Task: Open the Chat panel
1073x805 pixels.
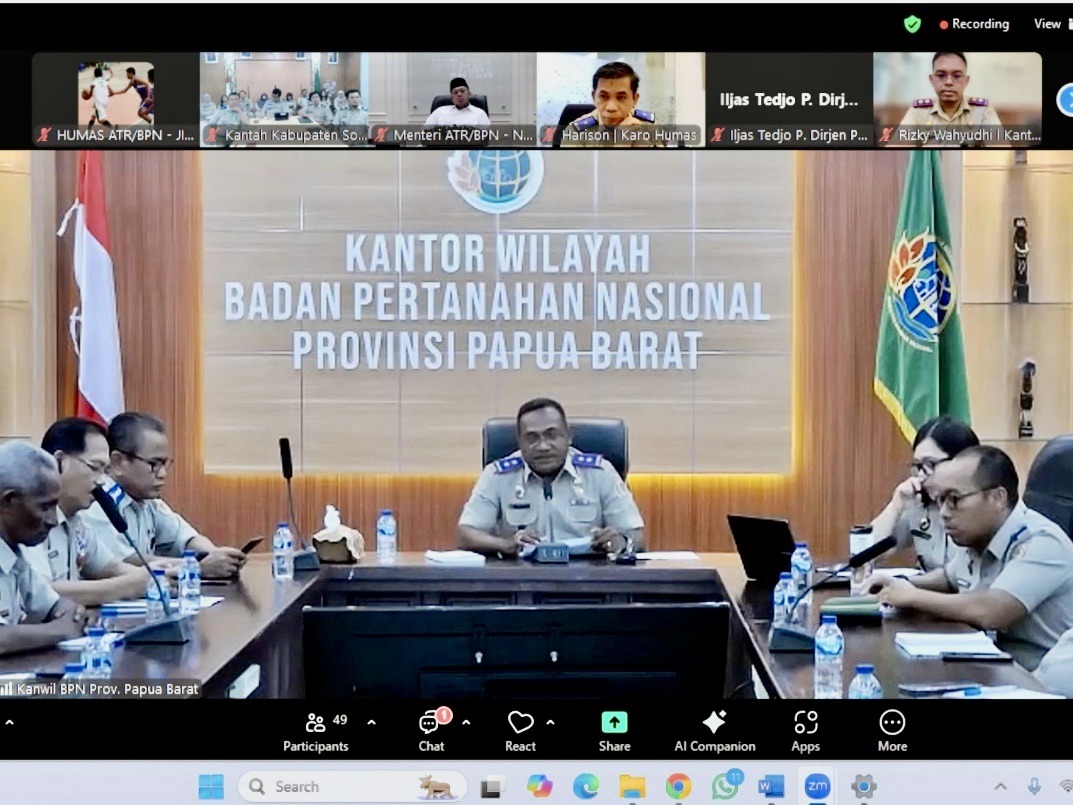Action: click(x=430, y=722)
